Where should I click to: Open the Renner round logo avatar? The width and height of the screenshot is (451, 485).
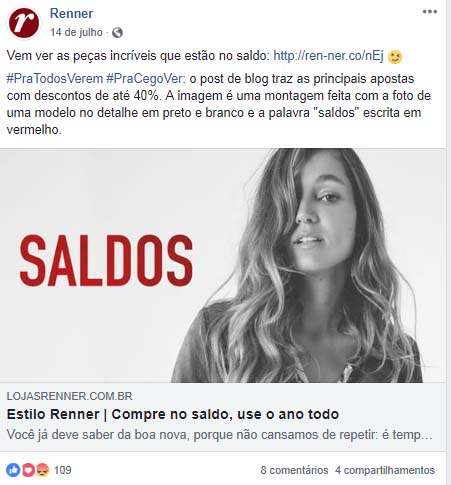point(24,23)
